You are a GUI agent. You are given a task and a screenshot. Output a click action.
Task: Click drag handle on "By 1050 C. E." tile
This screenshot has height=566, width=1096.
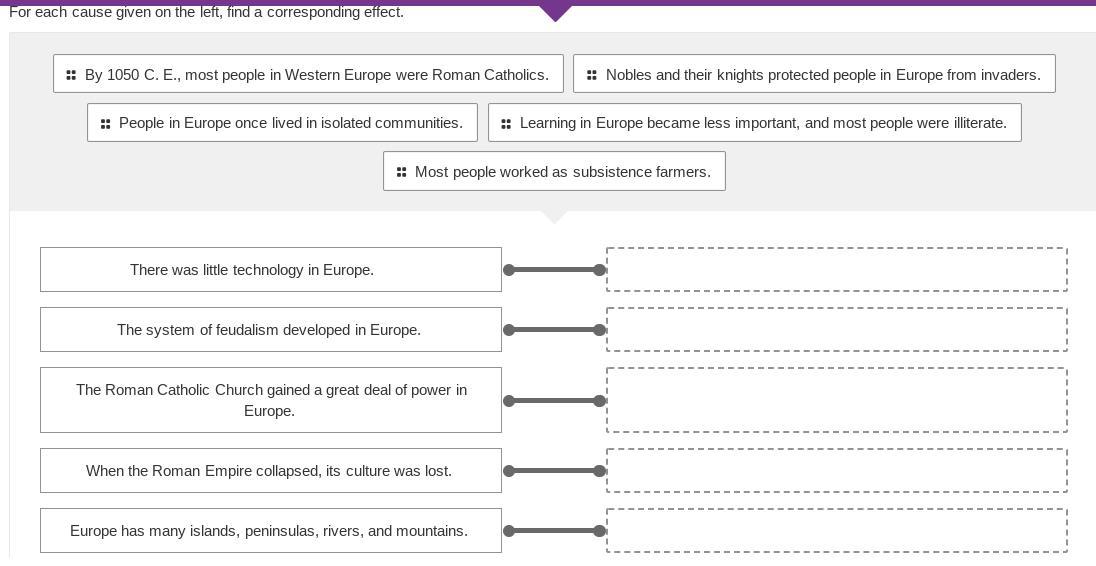pos(71,75)
